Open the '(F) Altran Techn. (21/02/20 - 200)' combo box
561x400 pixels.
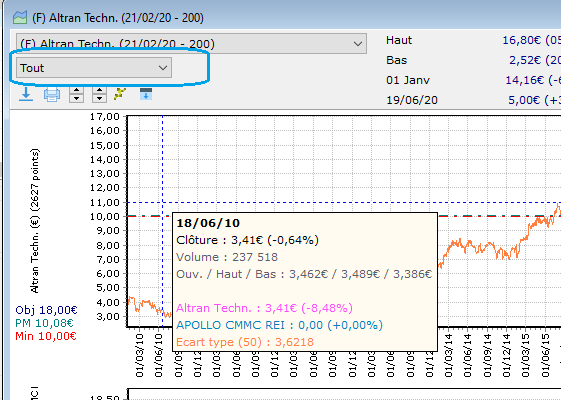191,44
